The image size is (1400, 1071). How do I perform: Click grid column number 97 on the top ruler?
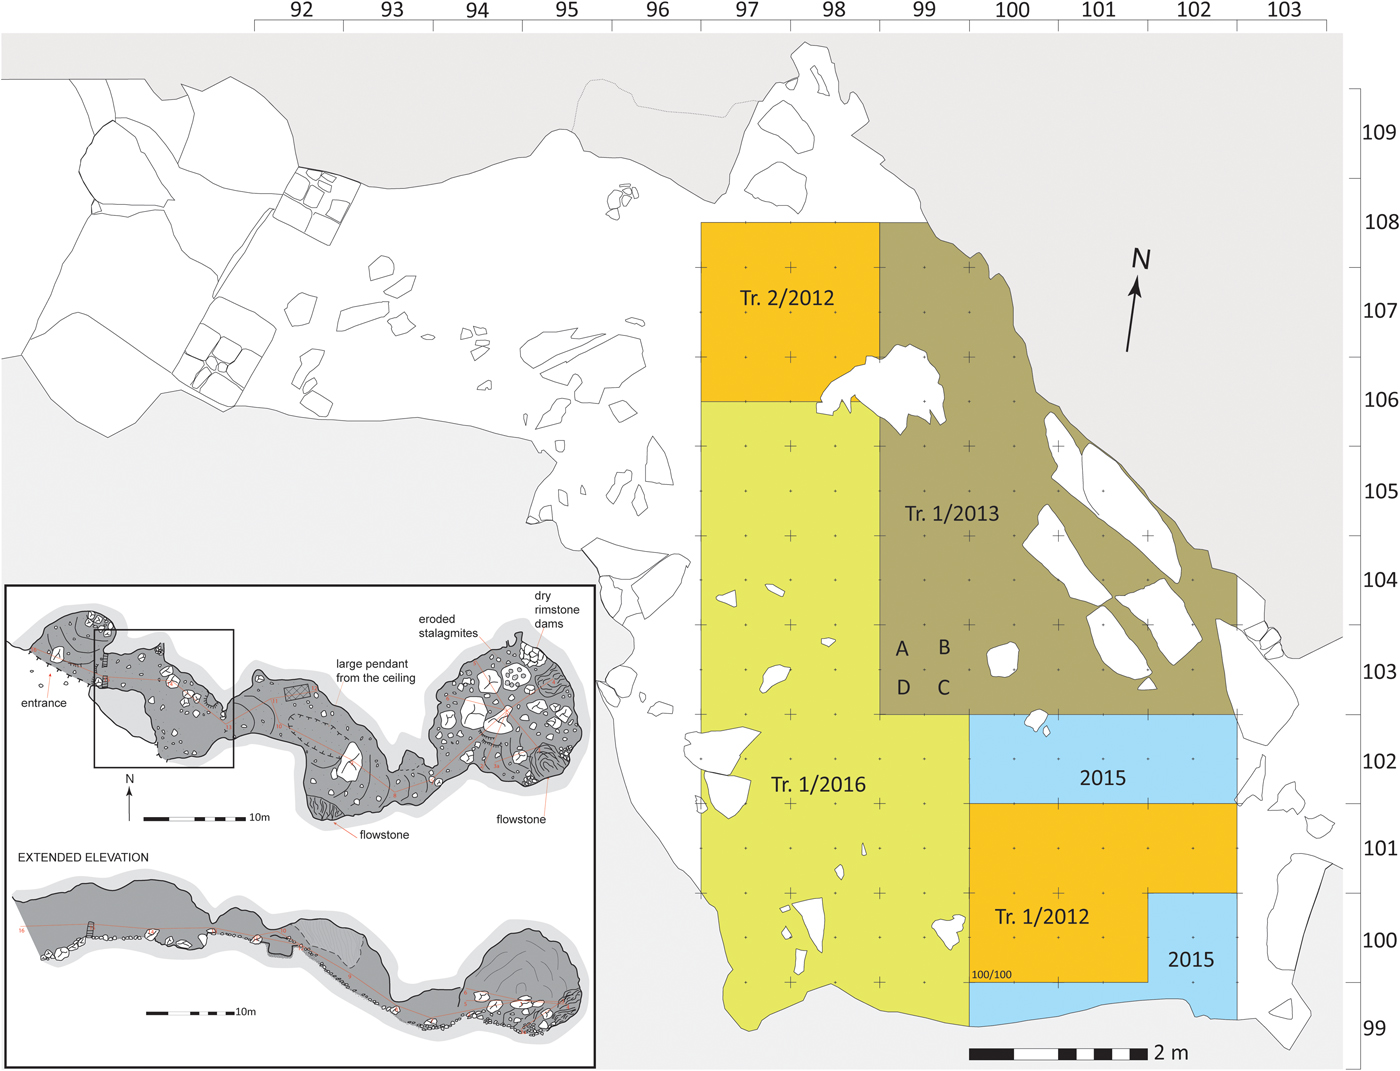tap(746, 10)
